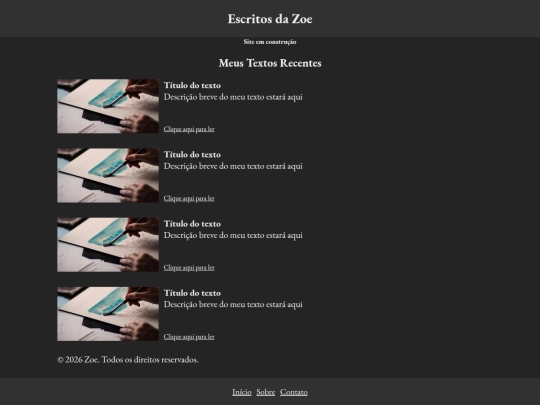This screenshot has height=405, width=540.
Task: Click the second card's 'Descrição breve' text
Action: click(233, 166)
